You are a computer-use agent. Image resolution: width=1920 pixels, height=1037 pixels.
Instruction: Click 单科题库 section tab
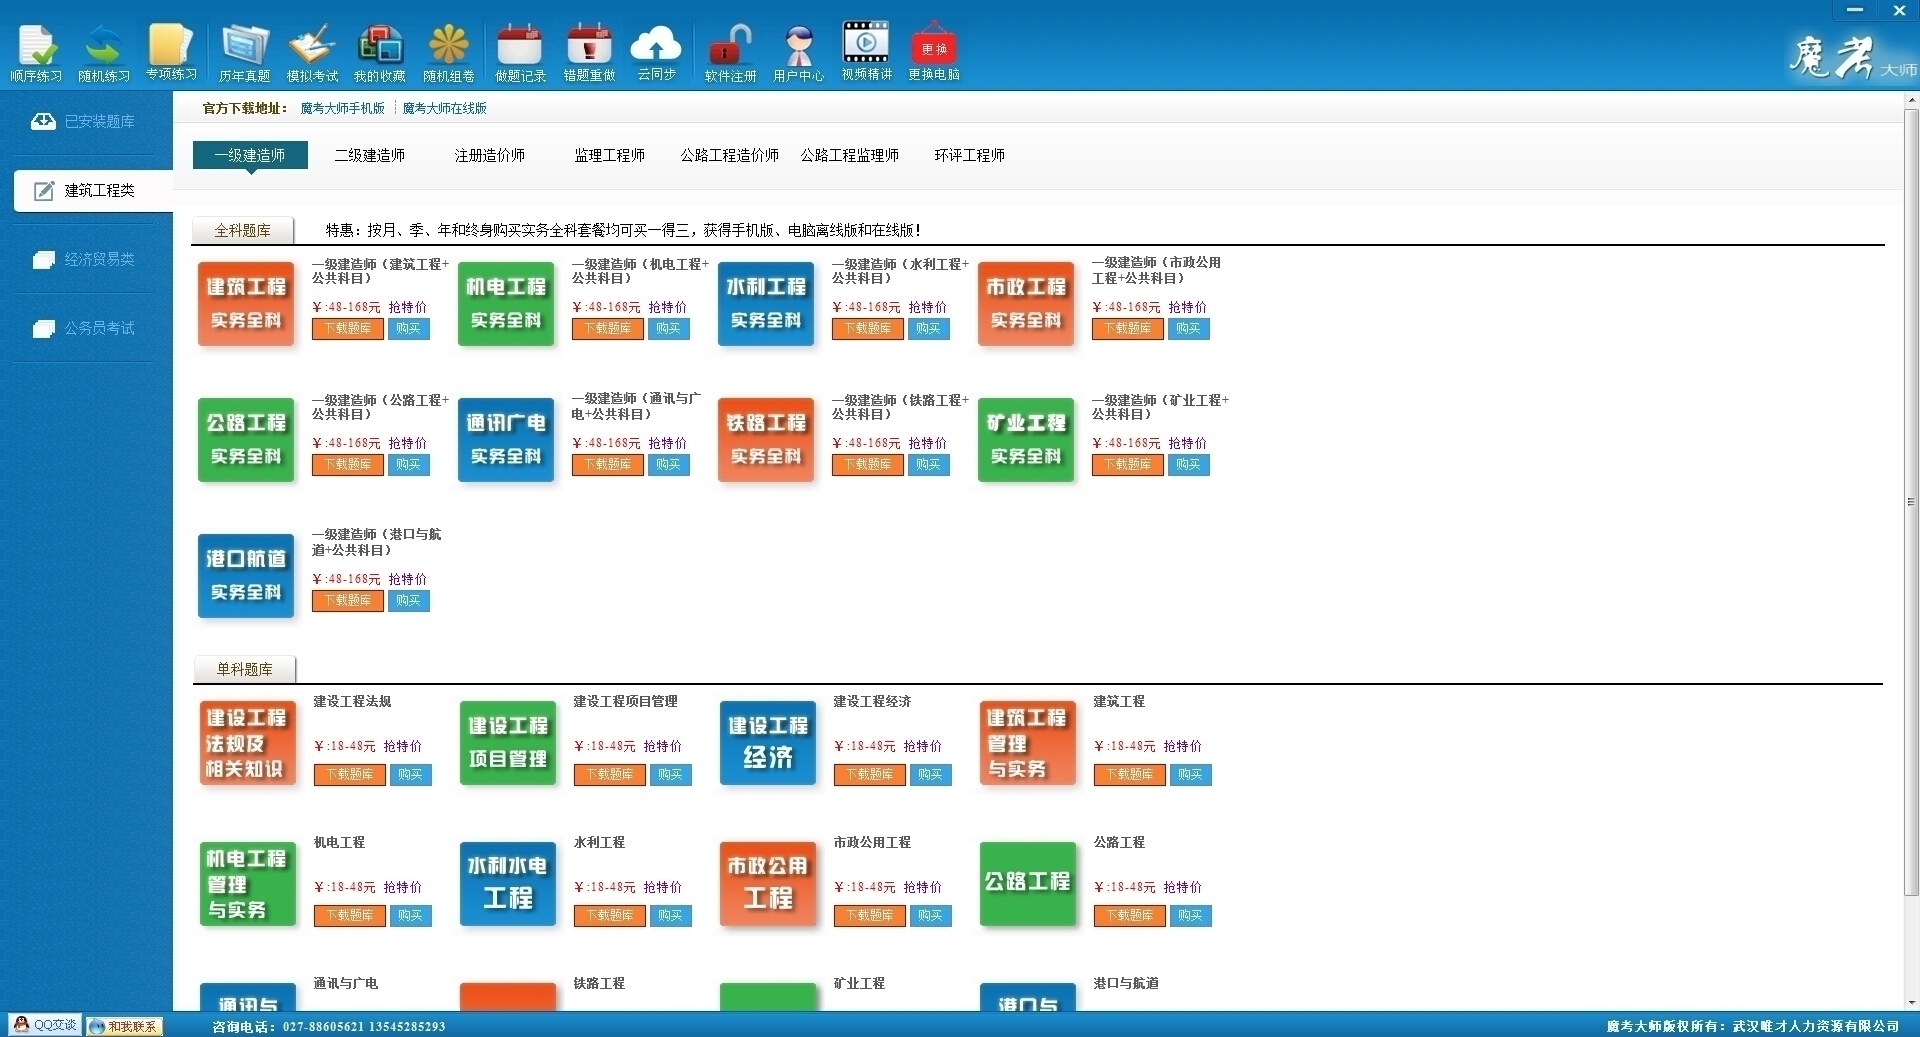point(244,669)
